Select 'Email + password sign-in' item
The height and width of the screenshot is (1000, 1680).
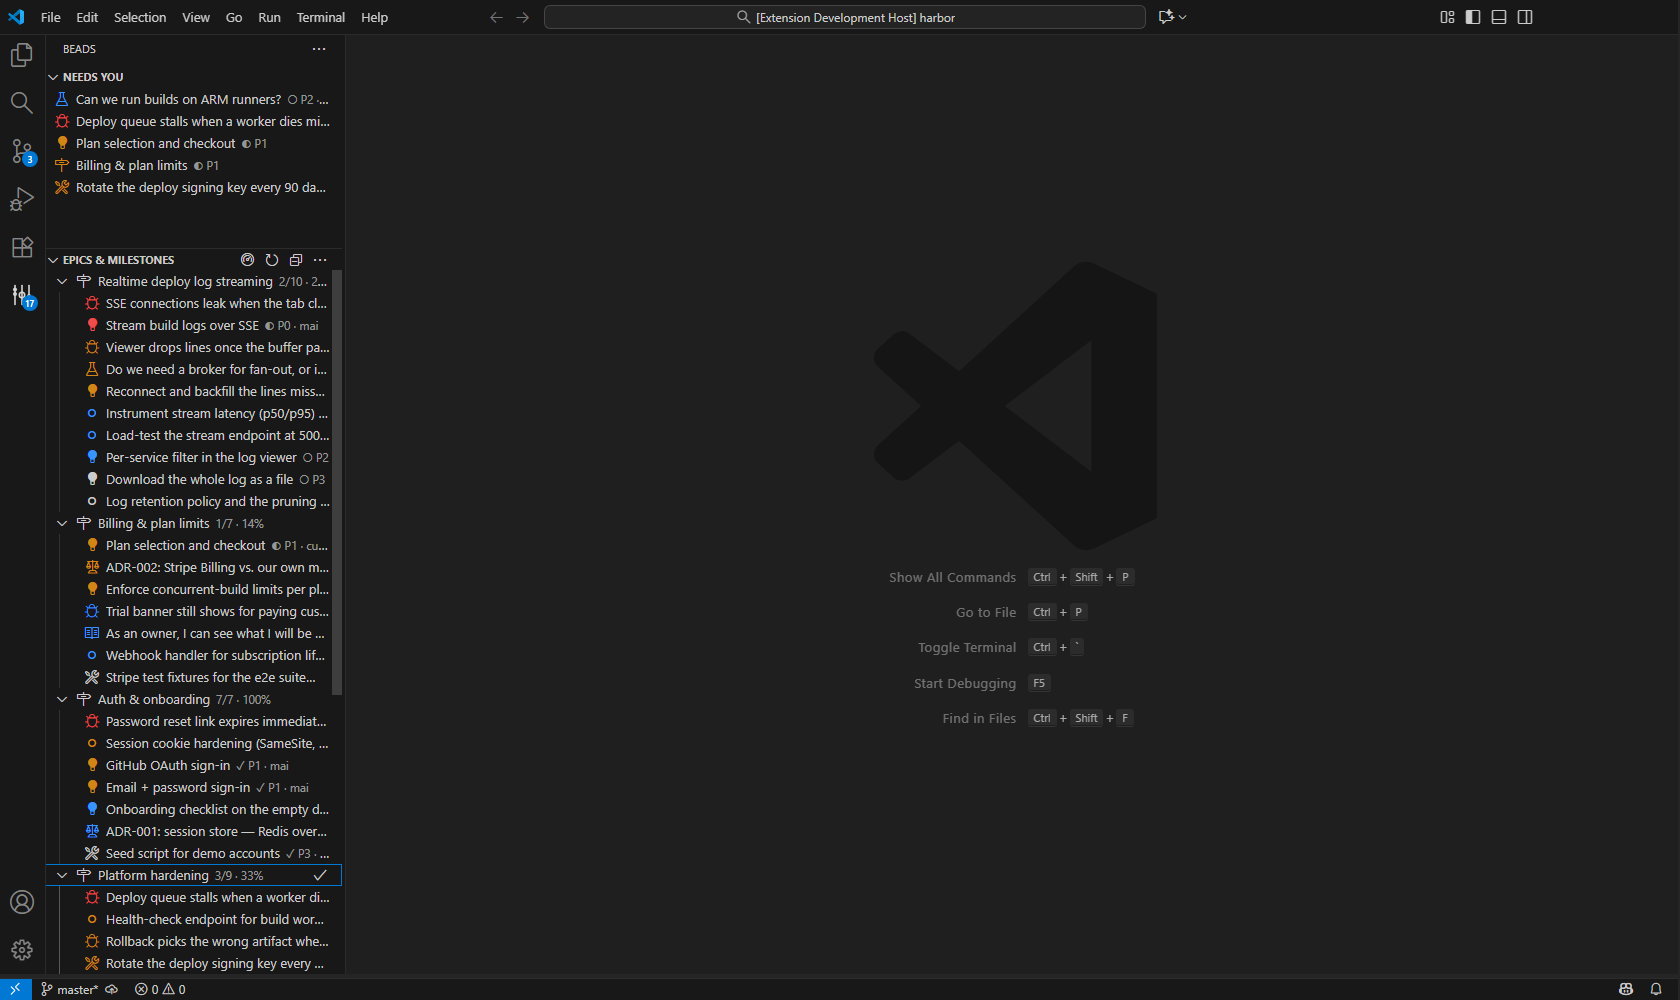190,787
